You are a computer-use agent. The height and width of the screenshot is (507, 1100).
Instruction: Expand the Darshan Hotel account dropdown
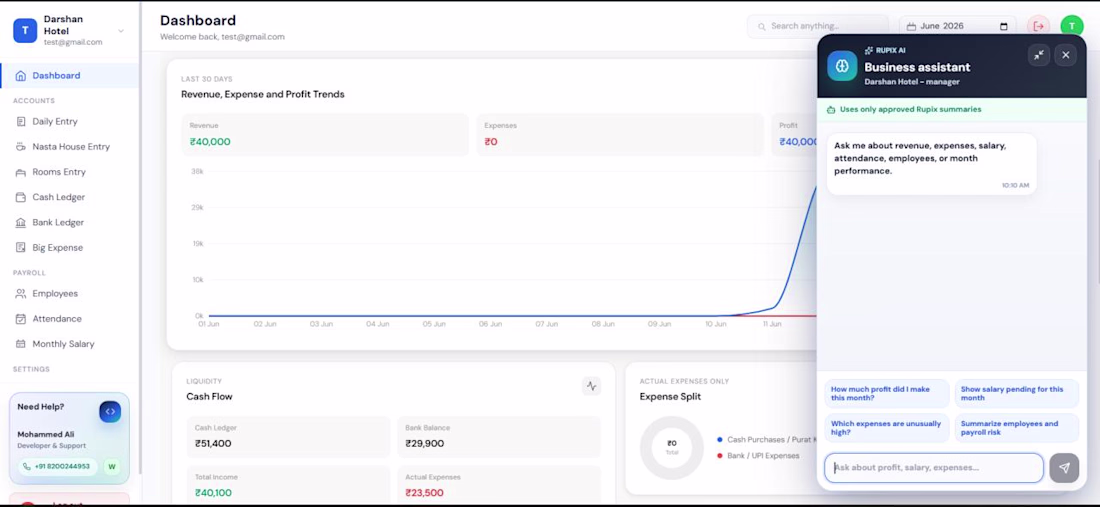click(x=121, y=31)
